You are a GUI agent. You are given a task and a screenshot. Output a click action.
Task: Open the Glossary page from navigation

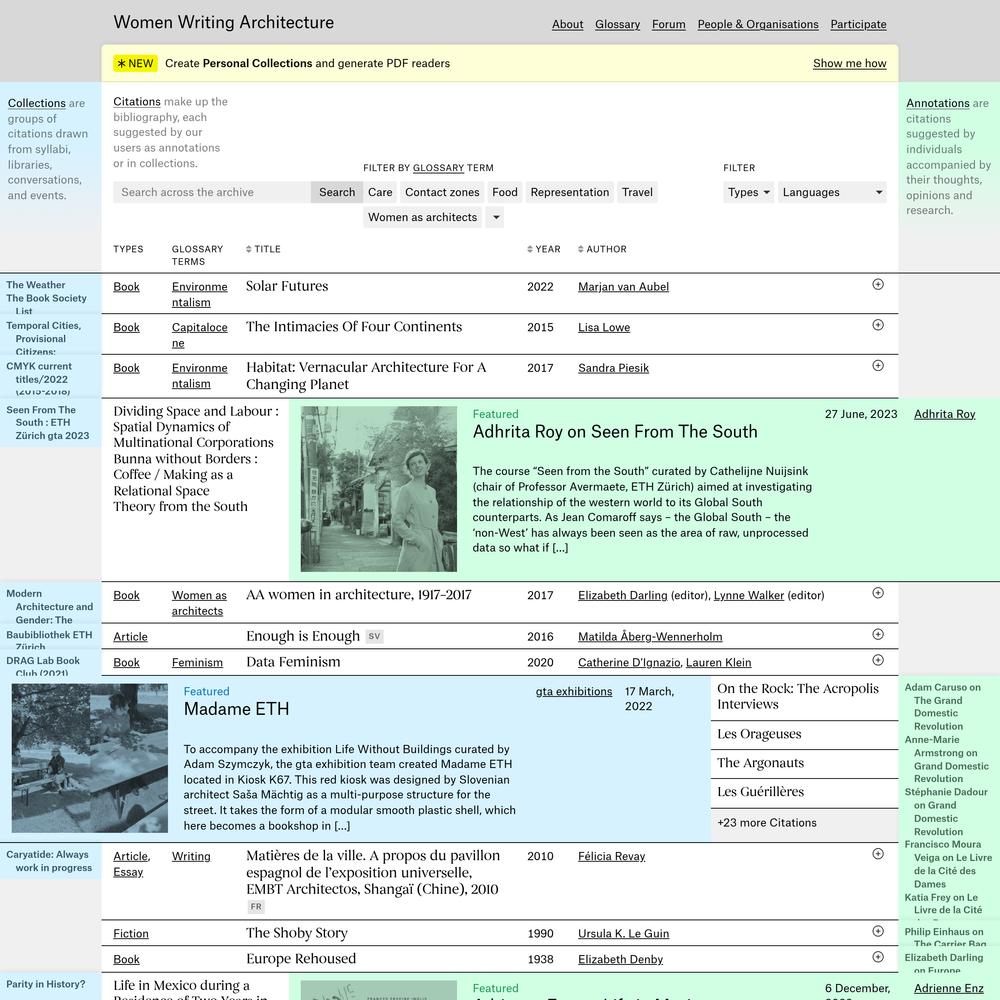tap(617, 24)
